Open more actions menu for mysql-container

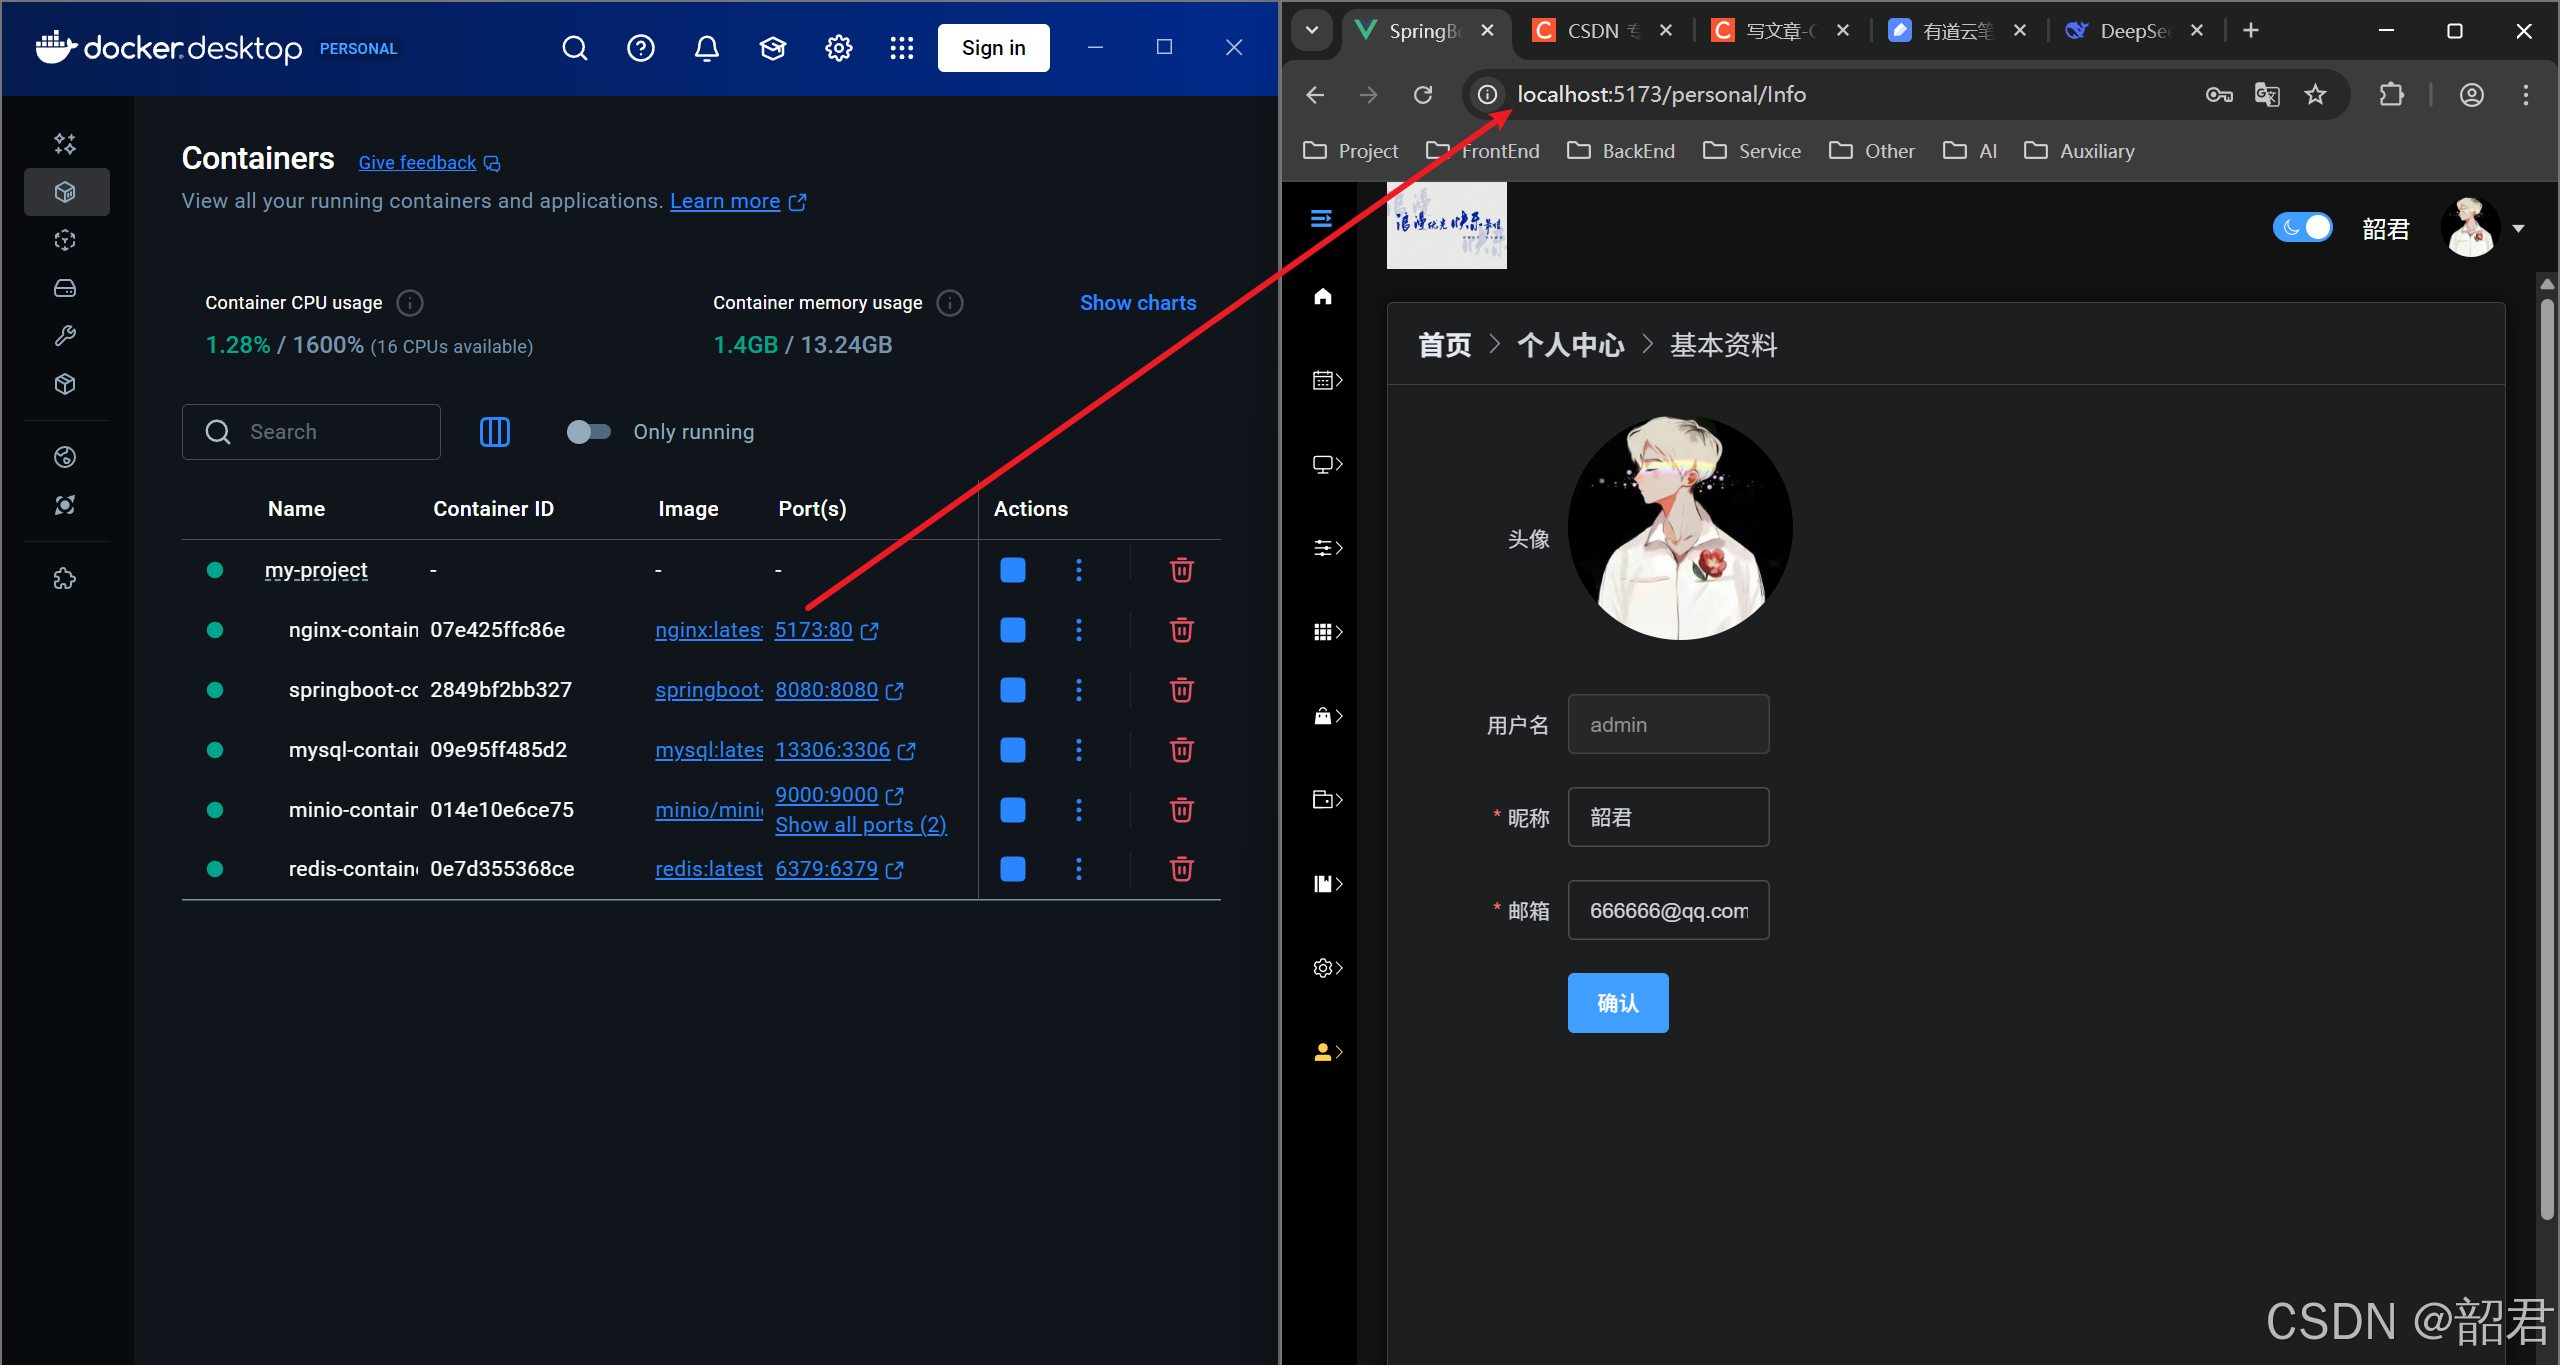1078,750
